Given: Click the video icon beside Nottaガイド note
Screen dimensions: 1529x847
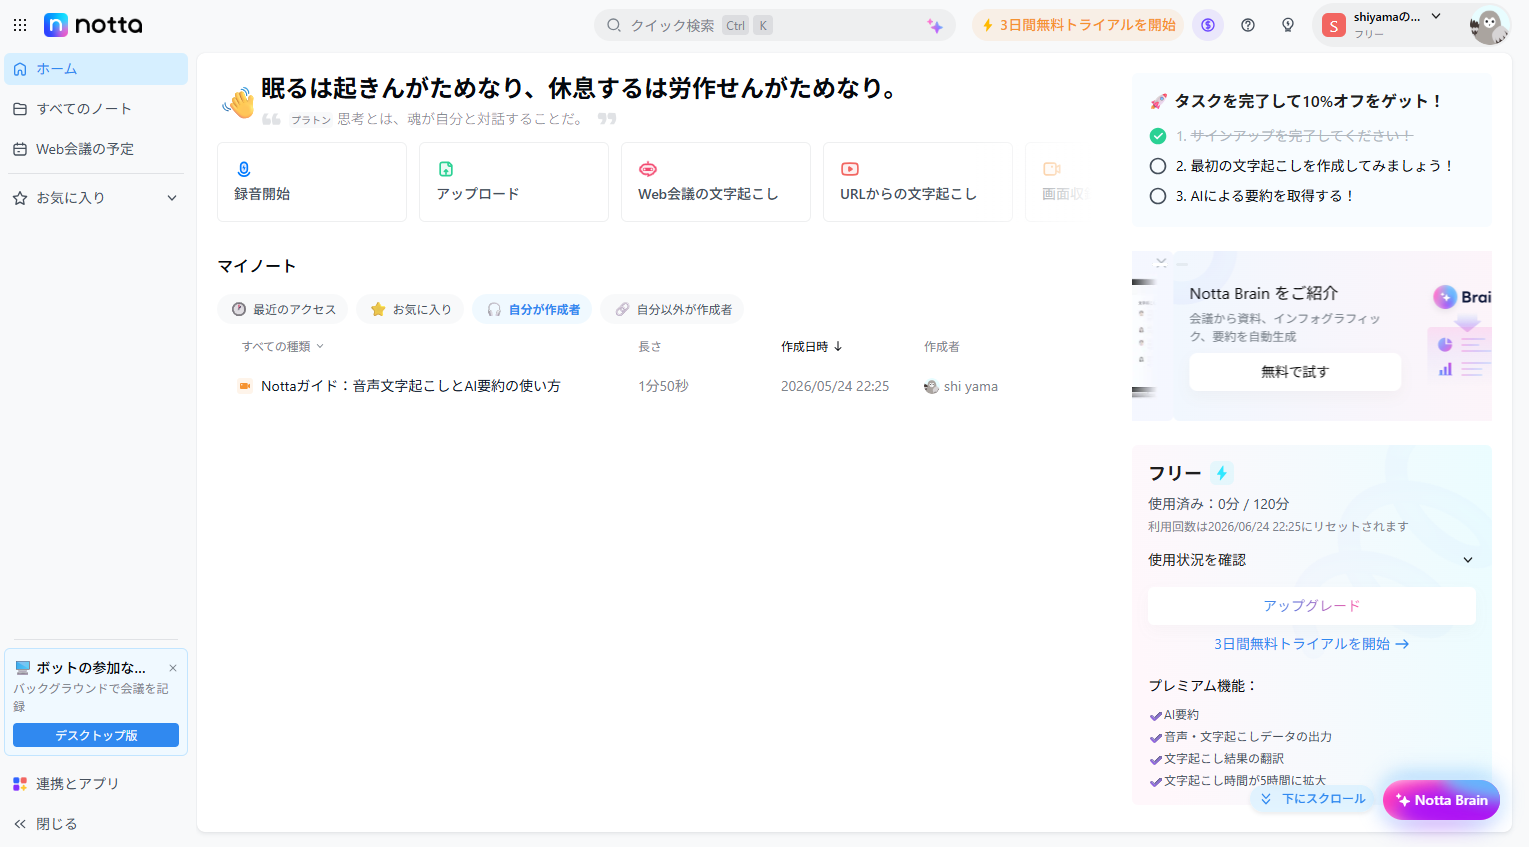Looking at the screenshot, I should [244, 386].
